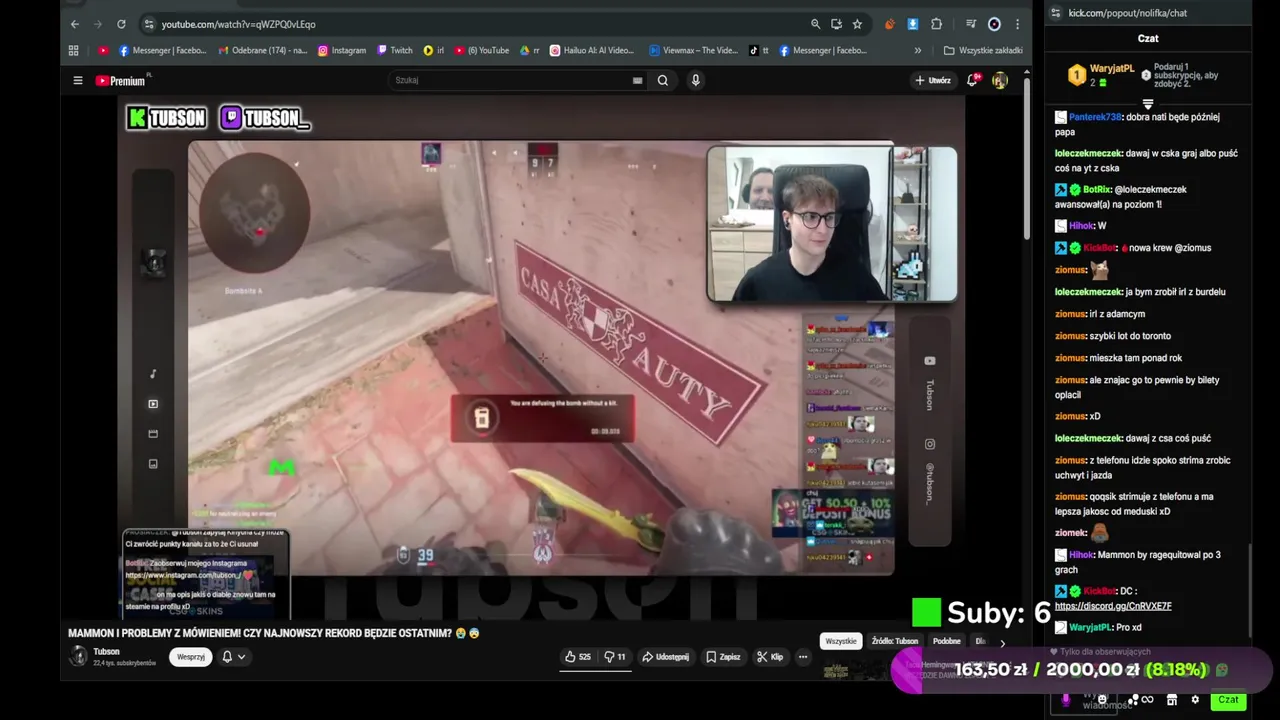Open the Discord link in Kick chat
1280x720 pixels.
pos(1113,606)
